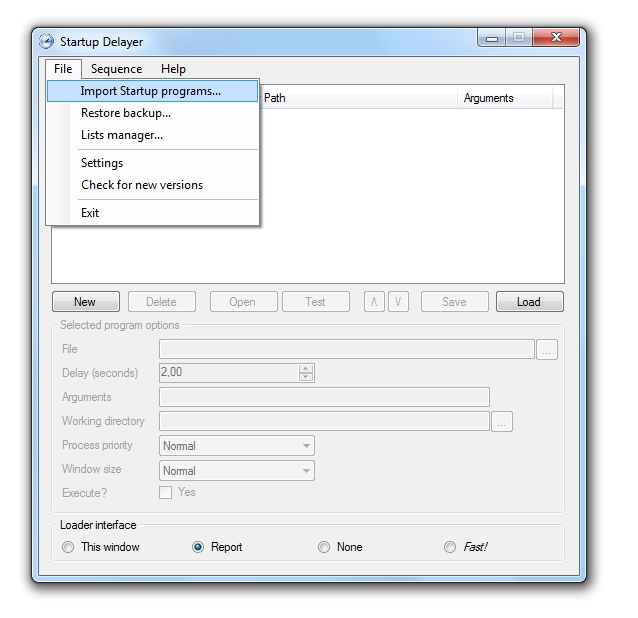
Task: Select Restore backup from File menu
Action: [x=153, y=113]
